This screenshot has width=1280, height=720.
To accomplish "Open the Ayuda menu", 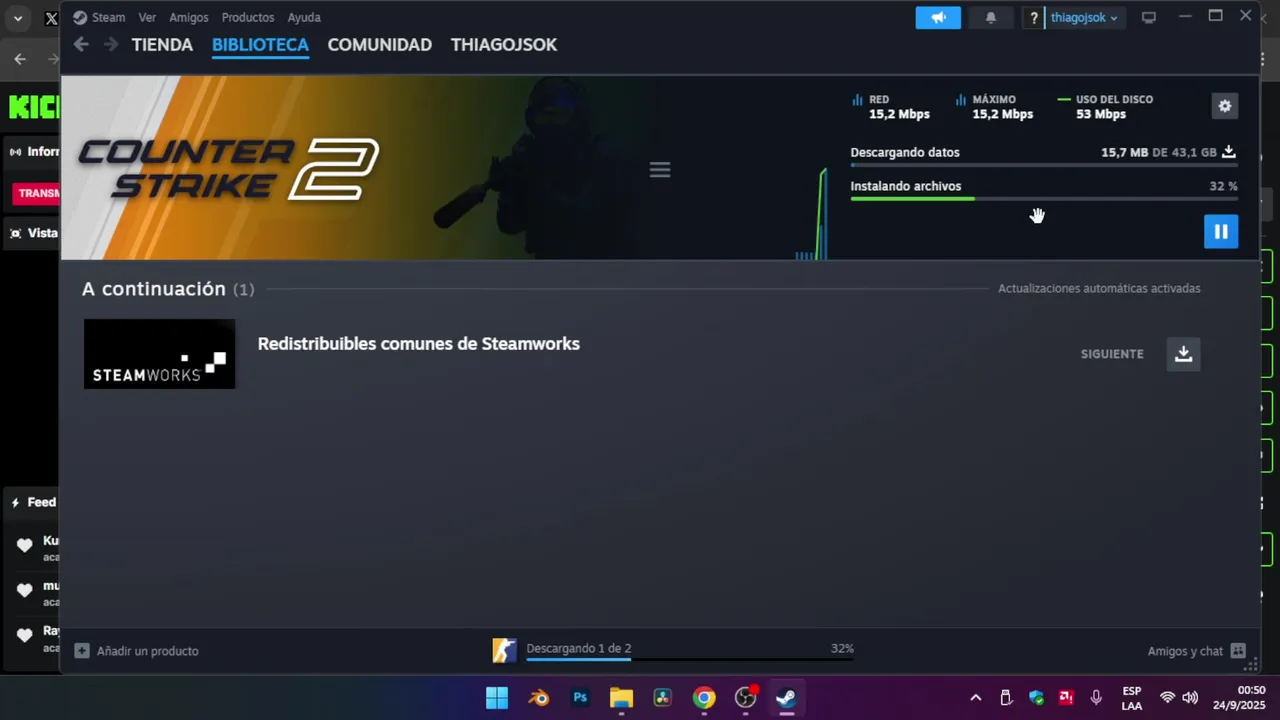I will pos(304,18).
